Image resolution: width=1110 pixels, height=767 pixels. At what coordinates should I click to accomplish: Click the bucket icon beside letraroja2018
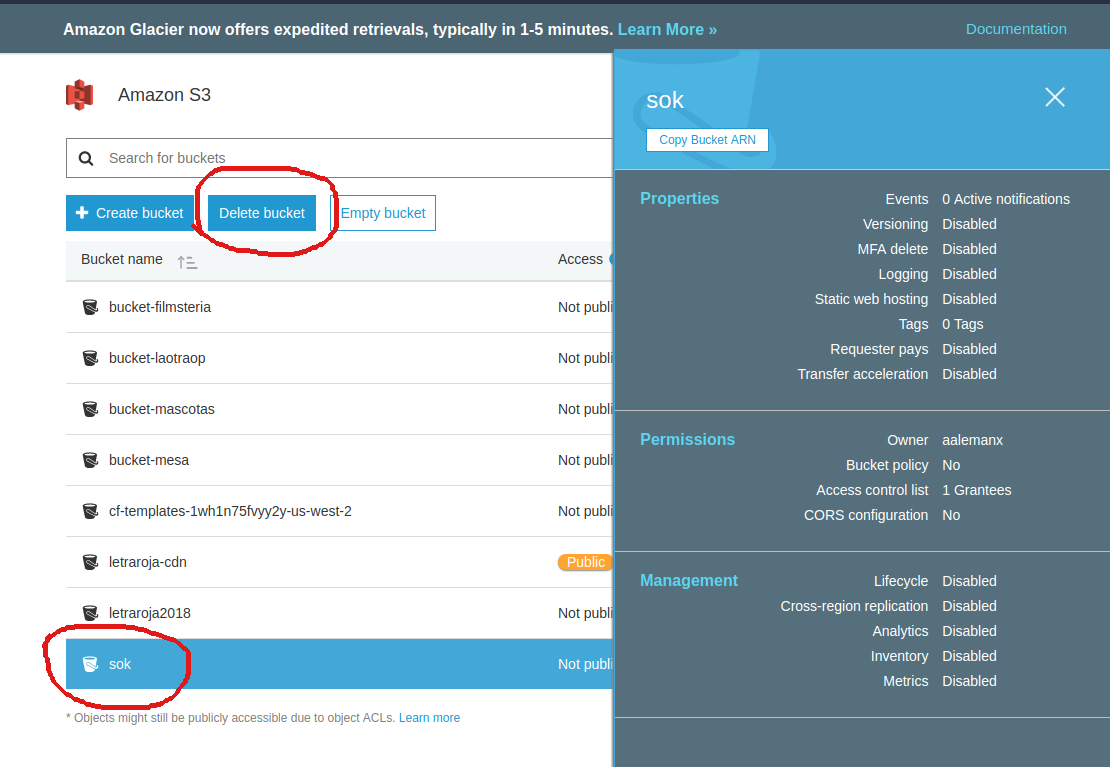point(91,613)
